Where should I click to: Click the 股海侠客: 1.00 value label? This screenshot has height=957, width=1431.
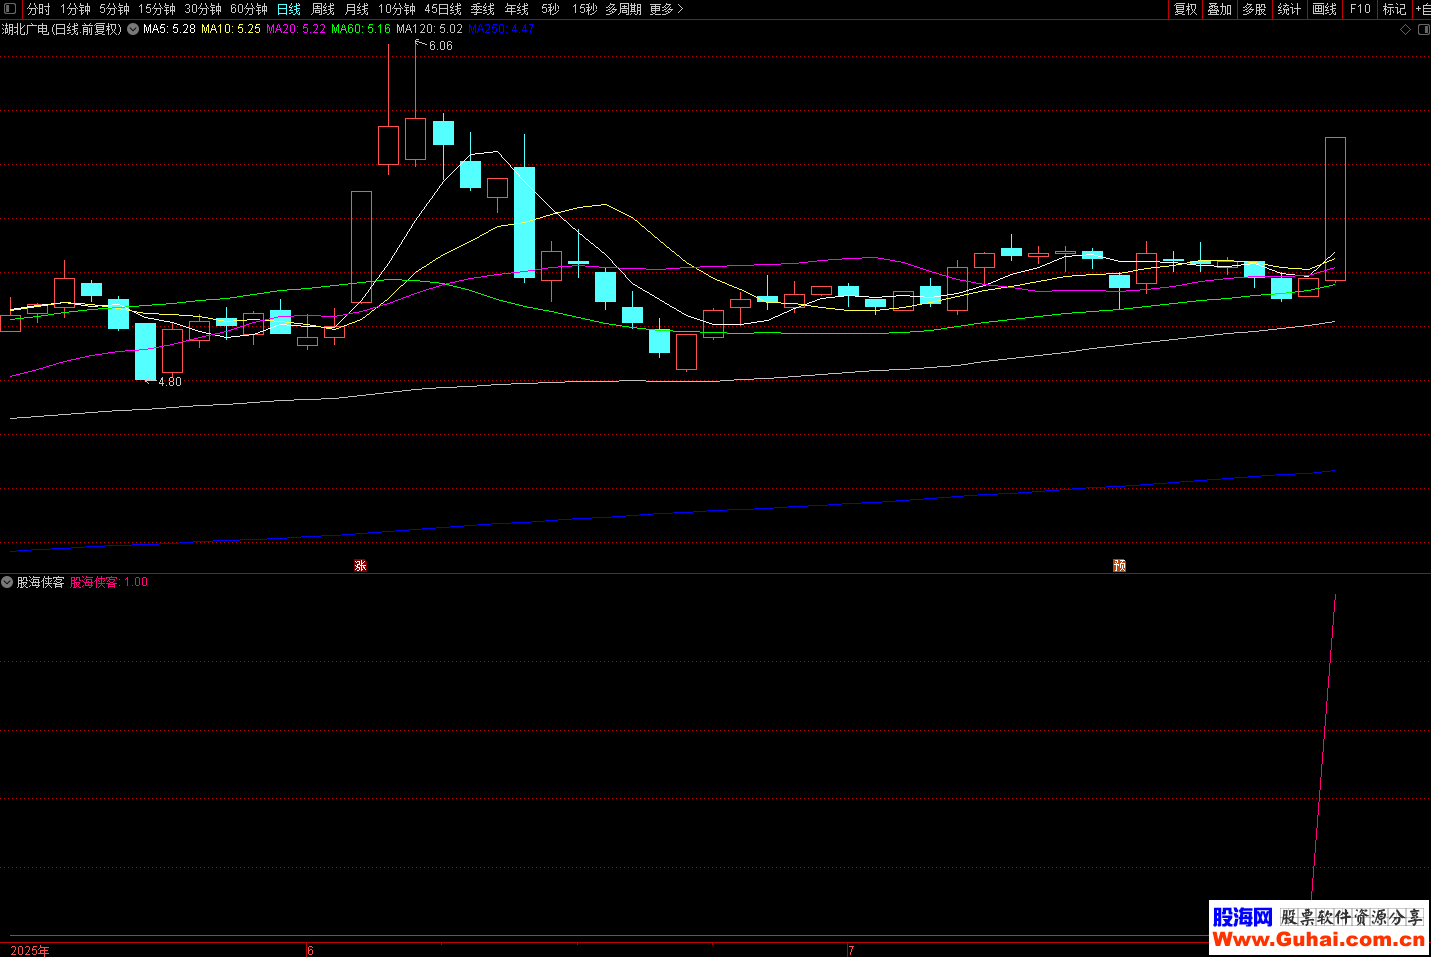point(109,582)
